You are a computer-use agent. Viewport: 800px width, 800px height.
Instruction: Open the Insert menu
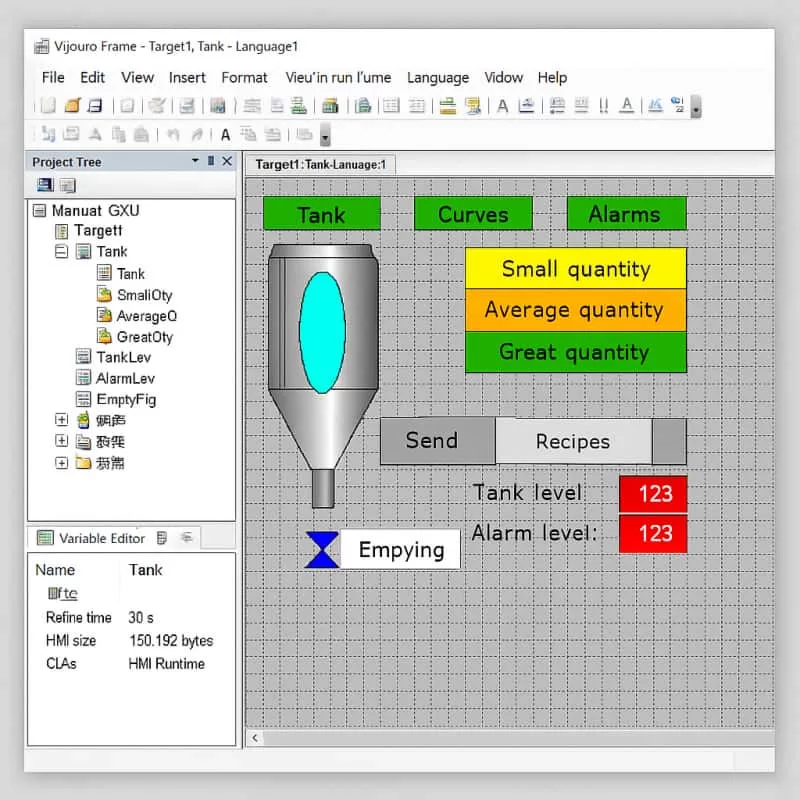tap(187, 78)
